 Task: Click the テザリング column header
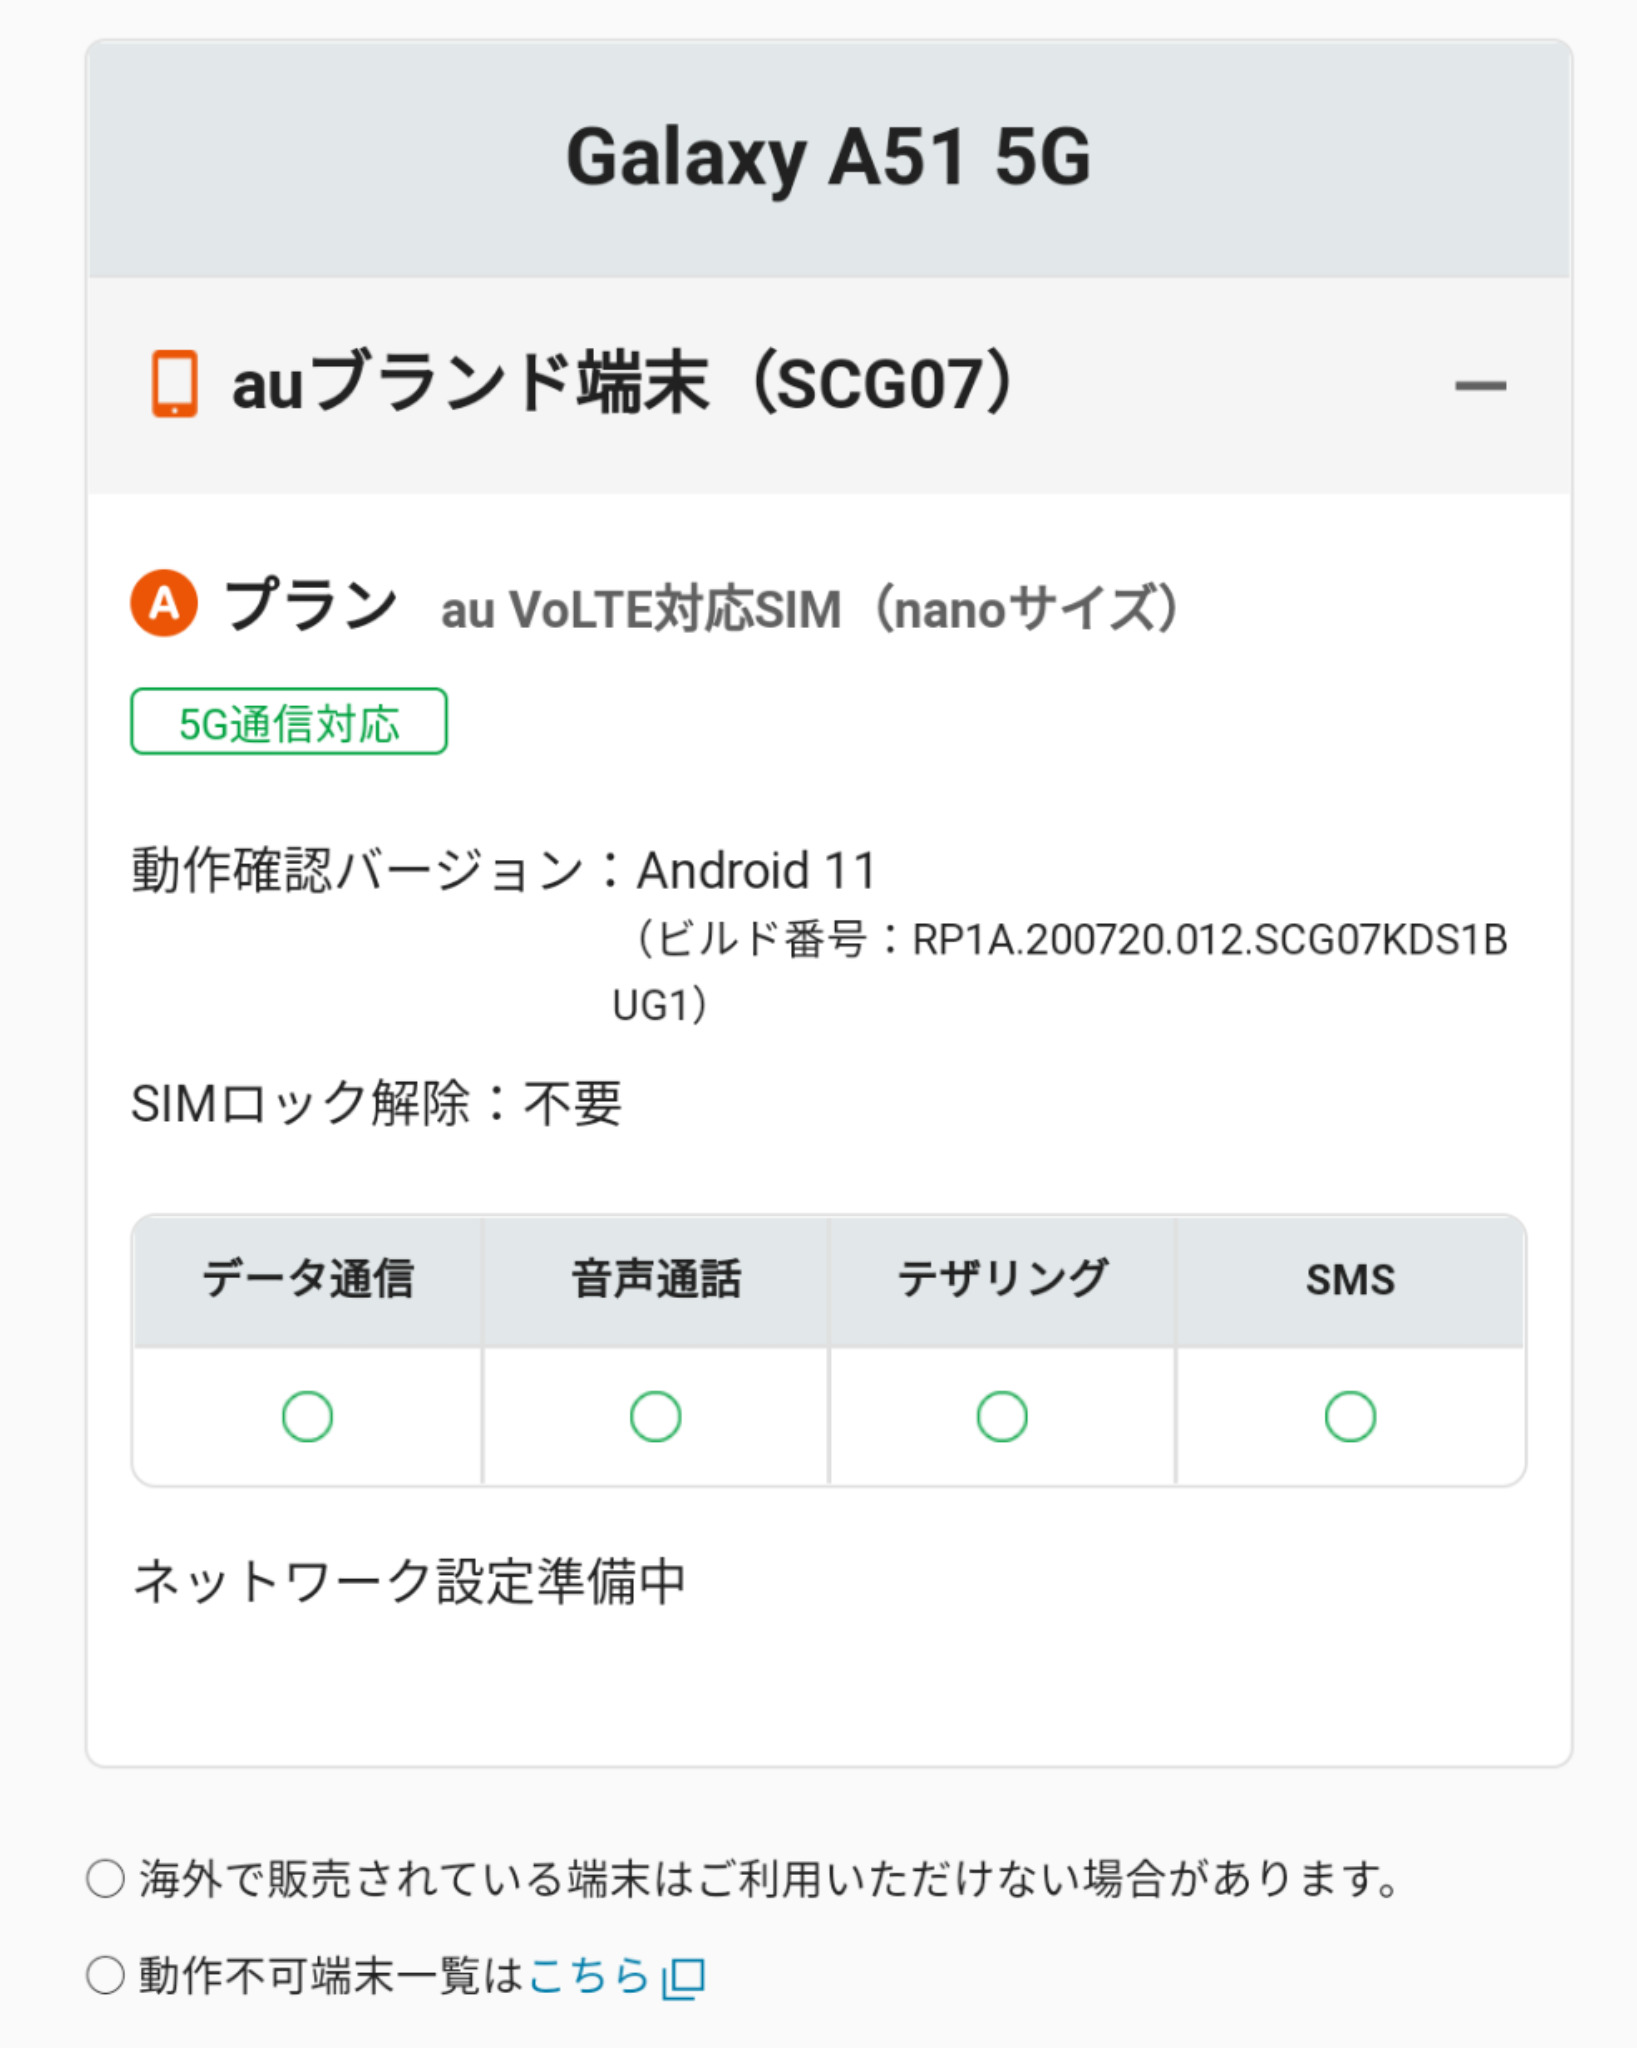(x=1002, y=1280)
